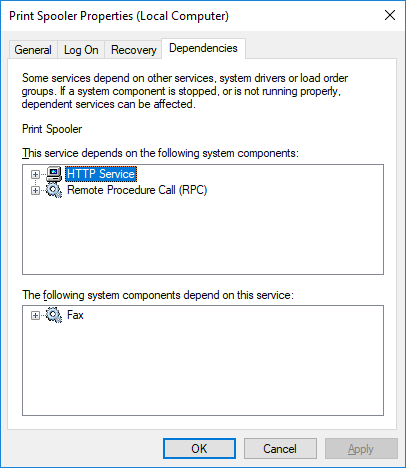Confirm with the OK button
The width and height of the screenshot is (406, 468).
199,449
